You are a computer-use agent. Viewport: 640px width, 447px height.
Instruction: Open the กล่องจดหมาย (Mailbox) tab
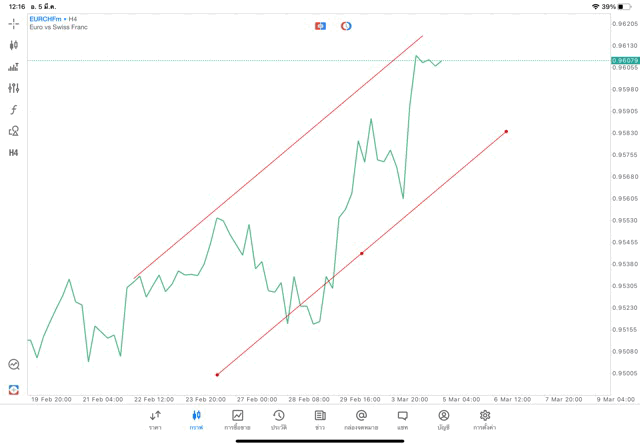pos(361,419)
